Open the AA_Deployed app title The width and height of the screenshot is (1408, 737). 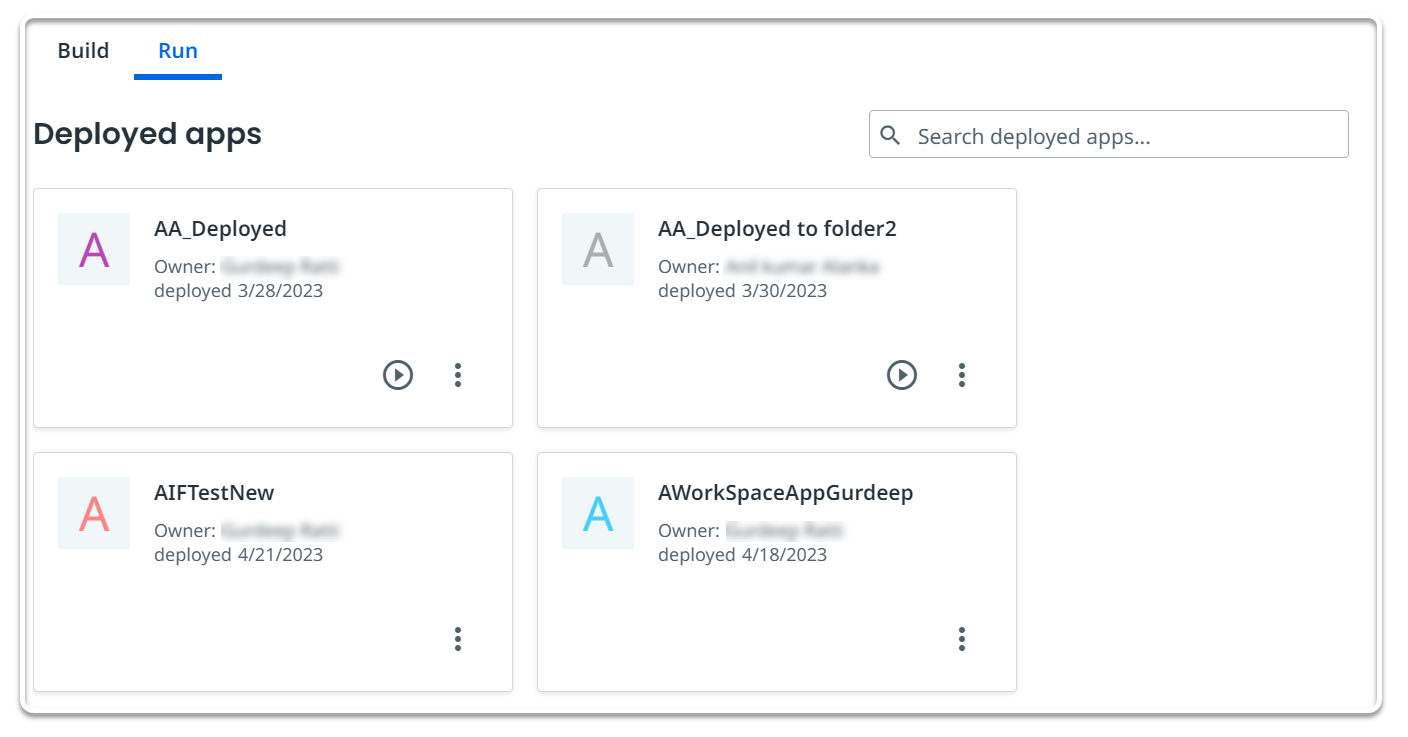point(220,229)
